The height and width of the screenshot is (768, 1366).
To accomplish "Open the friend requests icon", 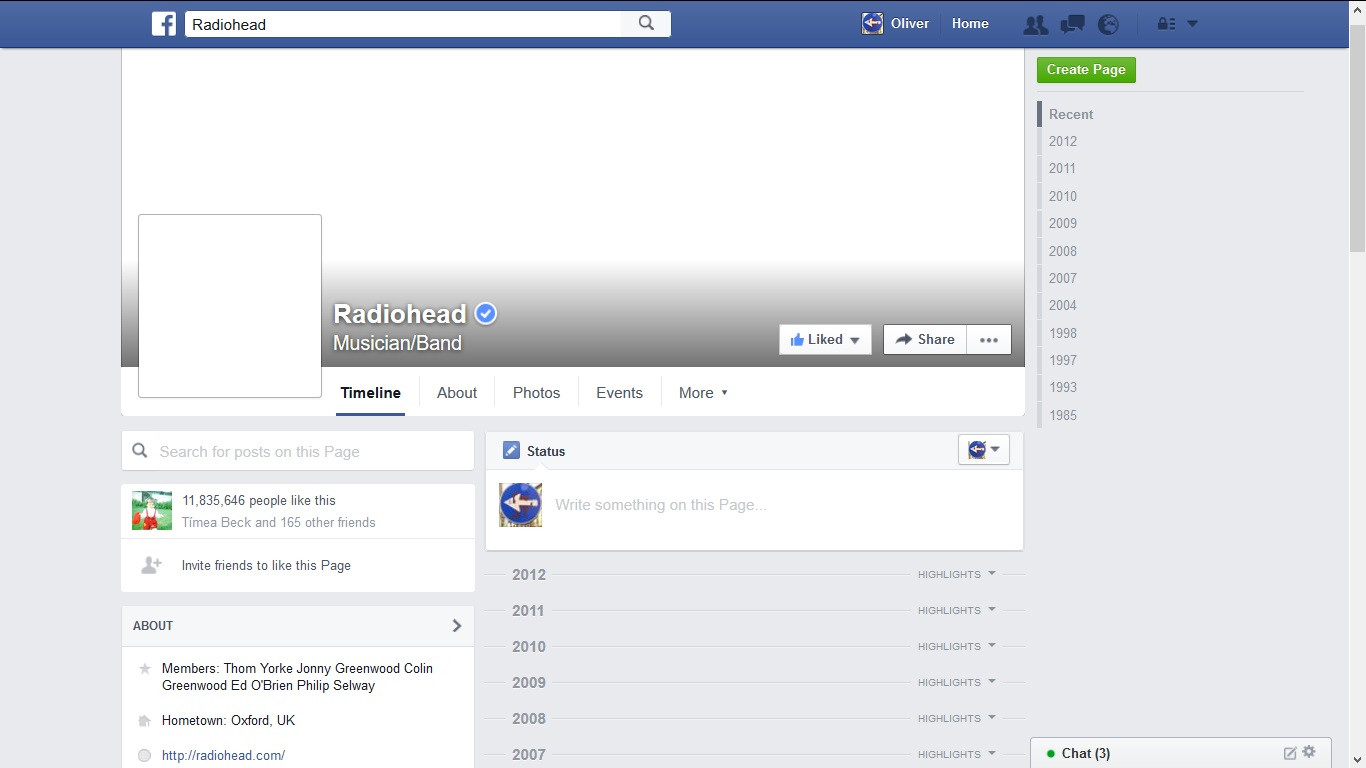I will (1035, 25).
